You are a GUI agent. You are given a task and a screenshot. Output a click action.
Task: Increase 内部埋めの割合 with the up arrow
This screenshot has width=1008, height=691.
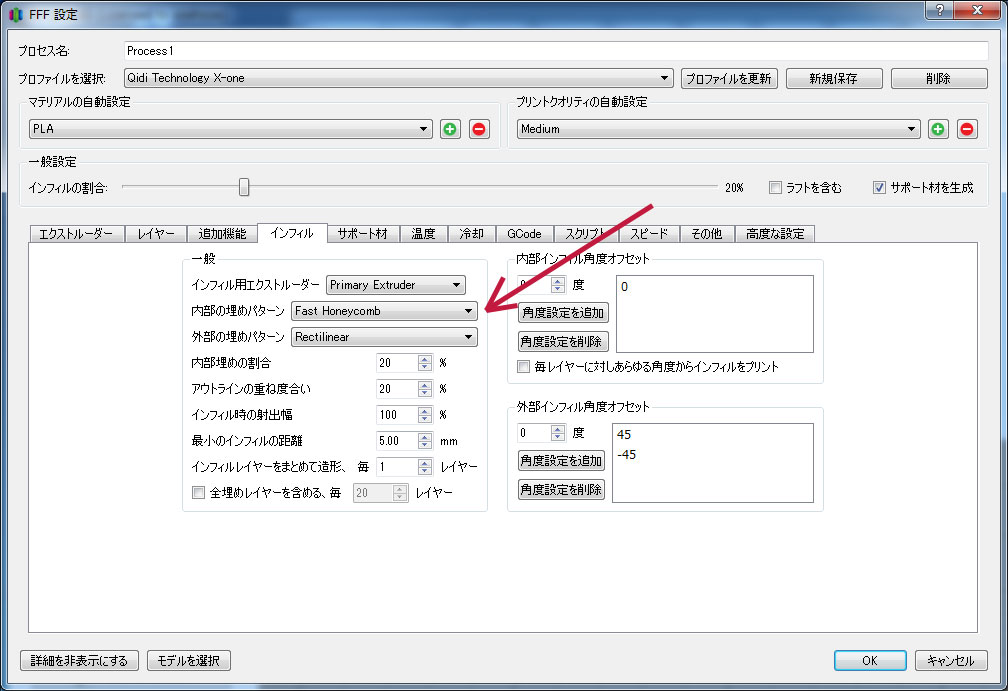click(x=425, y=358)
